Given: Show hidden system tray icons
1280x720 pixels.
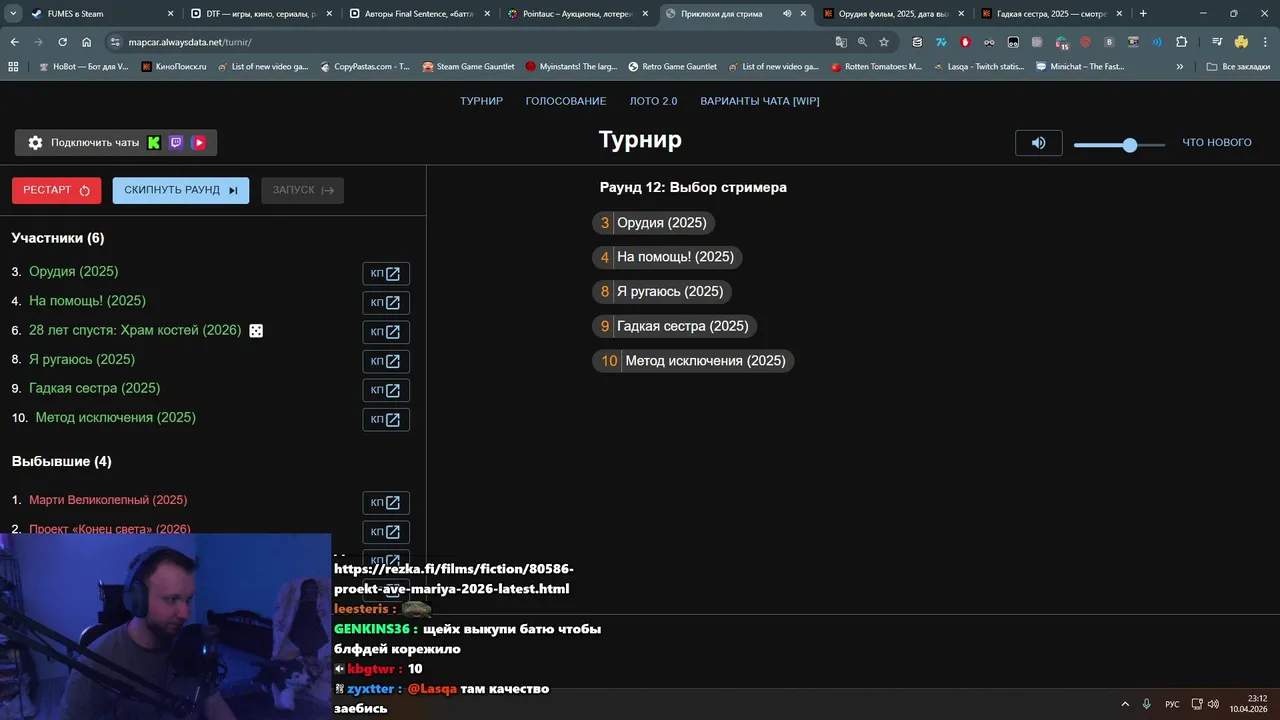Looking at the screenshot, I should pyautogui.click(x=1125, y=704).
